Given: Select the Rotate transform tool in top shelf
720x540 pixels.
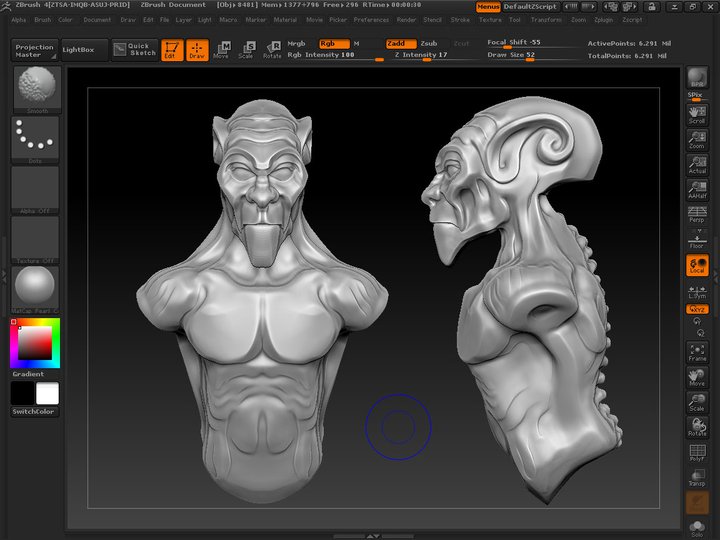Looking at the screenshot, I should [272, 50].
